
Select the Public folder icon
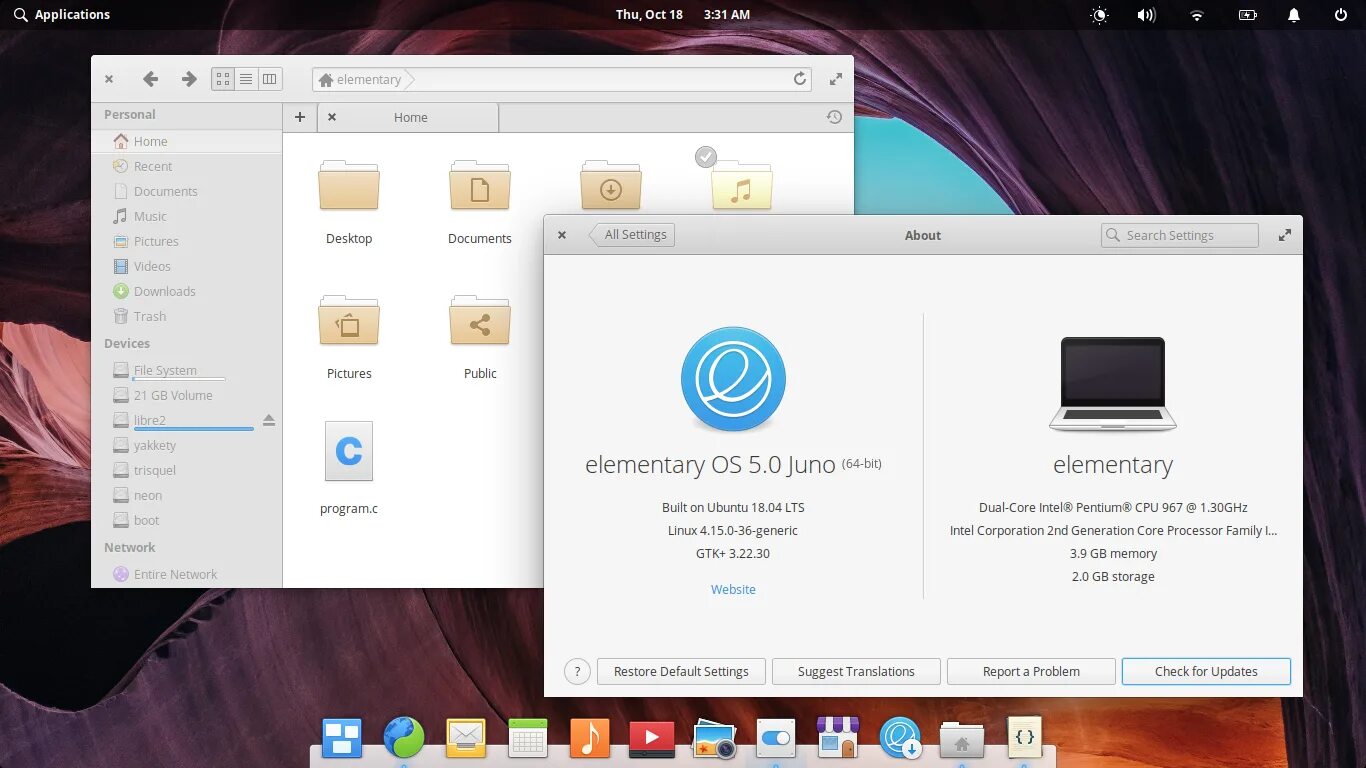[480, 320]
